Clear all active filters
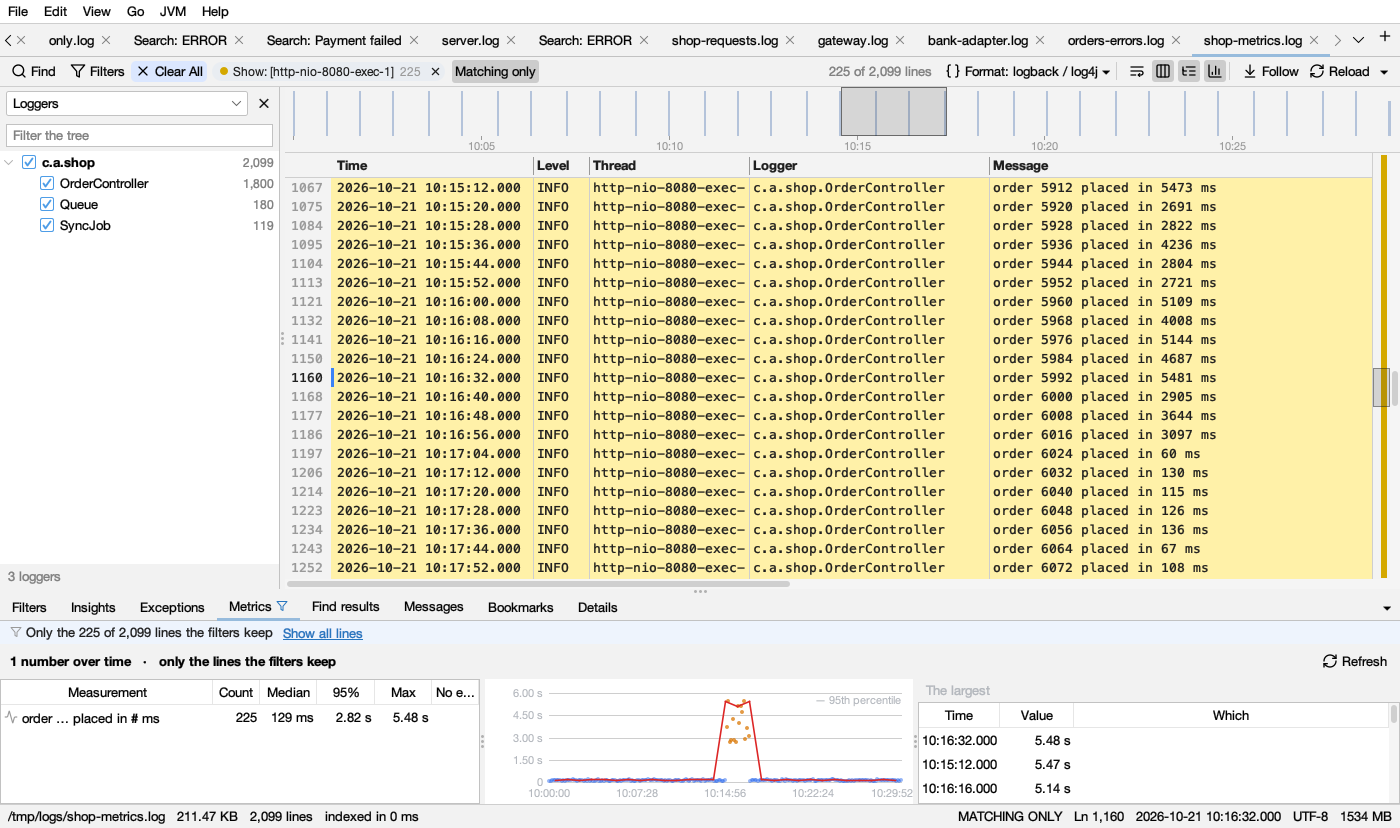1400x828 pixels. tap(170, 71)
